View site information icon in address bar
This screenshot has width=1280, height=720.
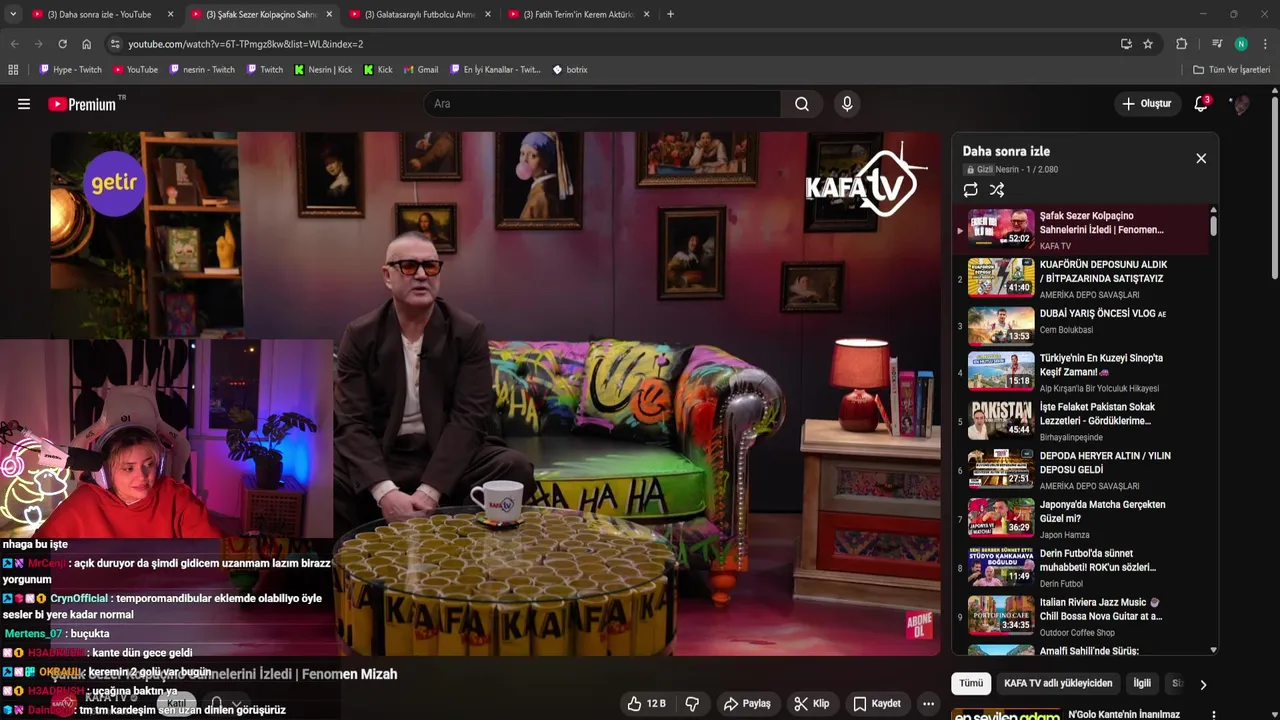115,44
